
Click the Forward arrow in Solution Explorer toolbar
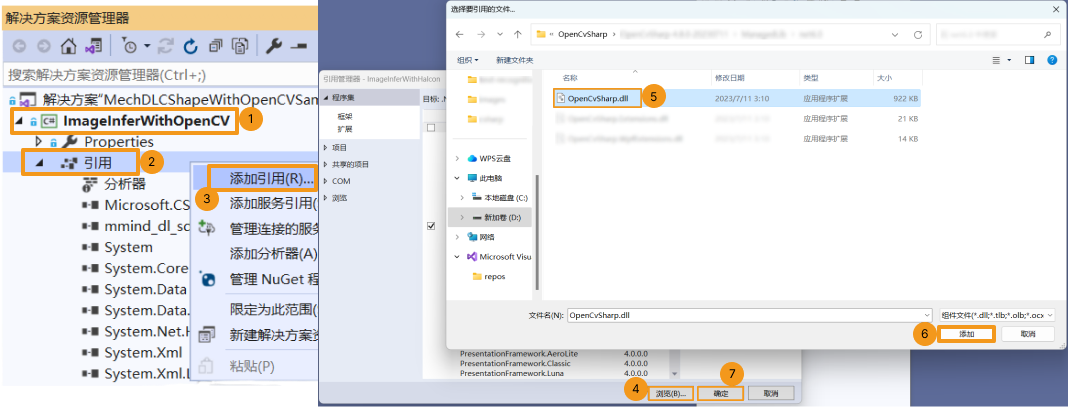[44, 46]
